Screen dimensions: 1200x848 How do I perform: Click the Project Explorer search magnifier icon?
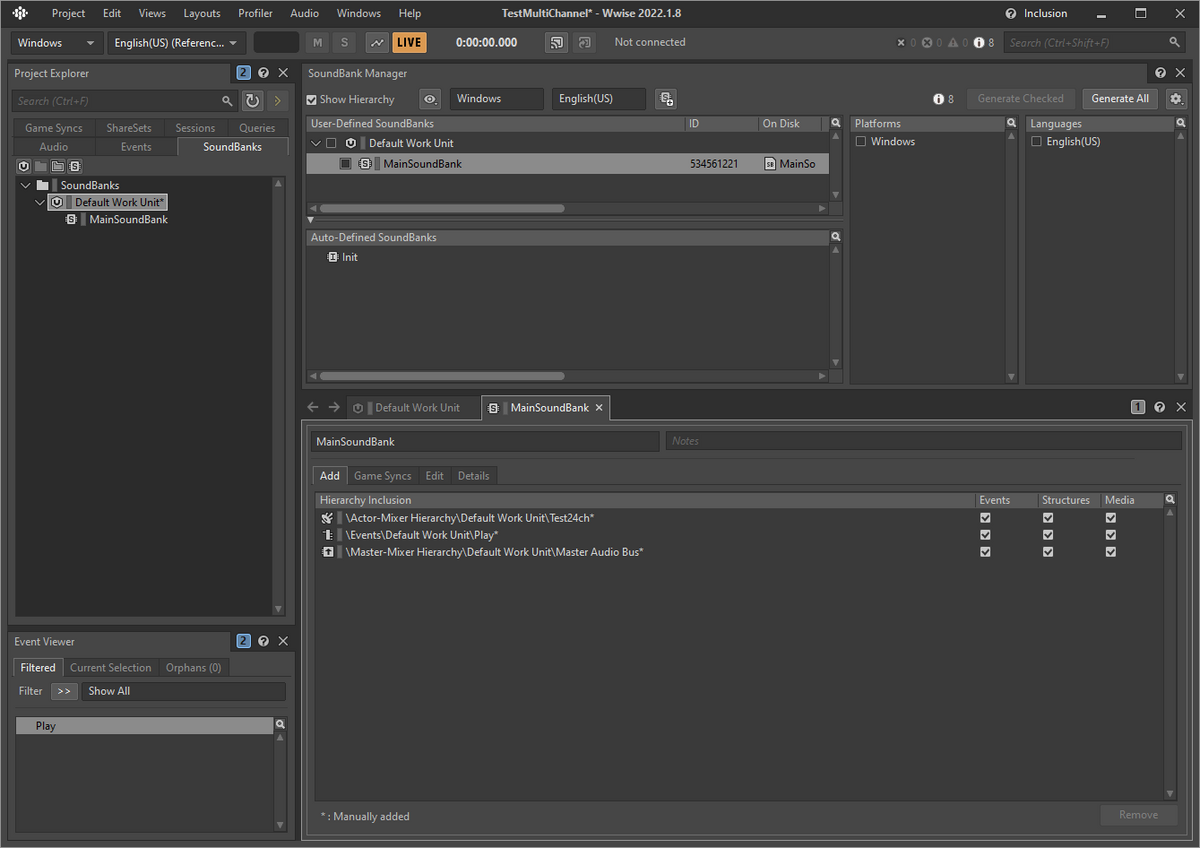pos(227,101)
